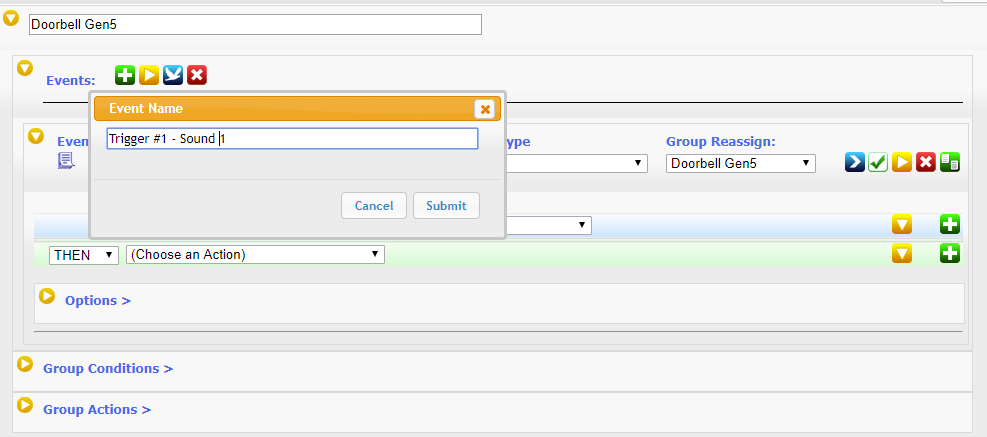Screen dimensions: 987x437
Task: Click the event notes document icon
Action: [66, 161]
